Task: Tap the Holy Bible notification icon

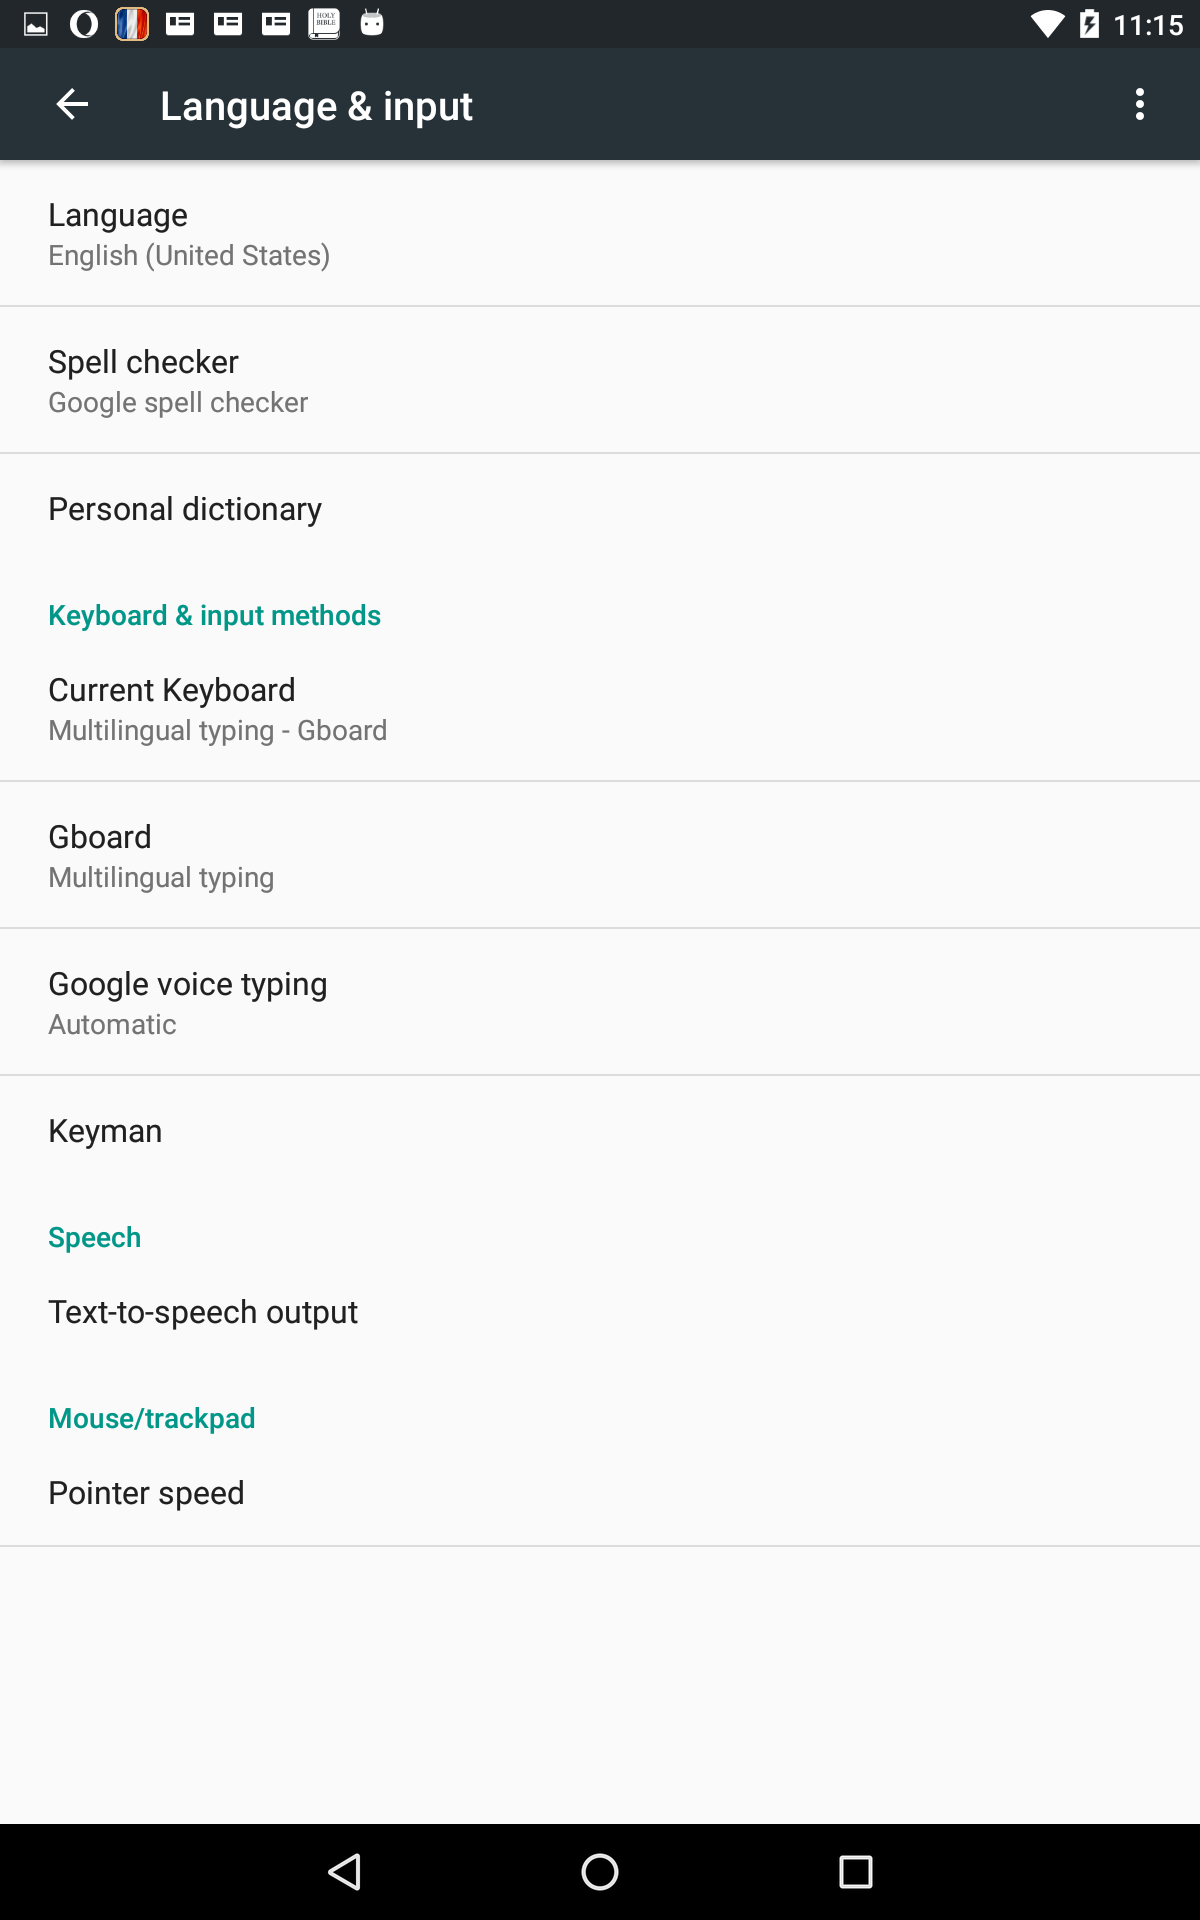Action: coord(324,24)
